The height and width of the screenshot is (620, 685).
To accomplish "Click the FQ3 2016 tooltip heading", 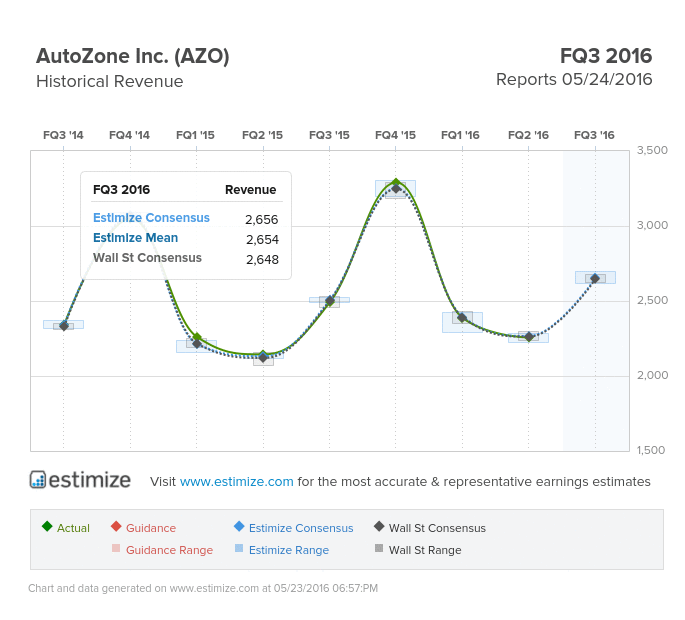I will pyautogui.click(x=121, y=190).
